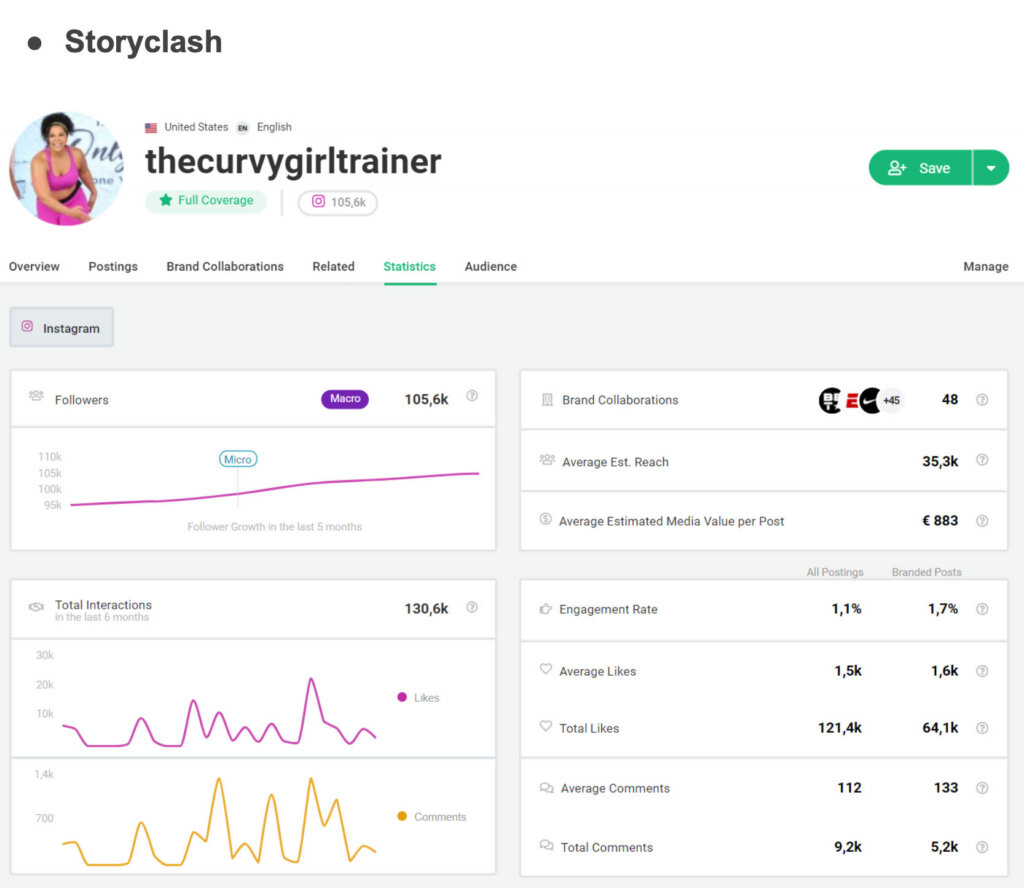Click the green Save button
The image size is (1024, 888).
(919, 168)
